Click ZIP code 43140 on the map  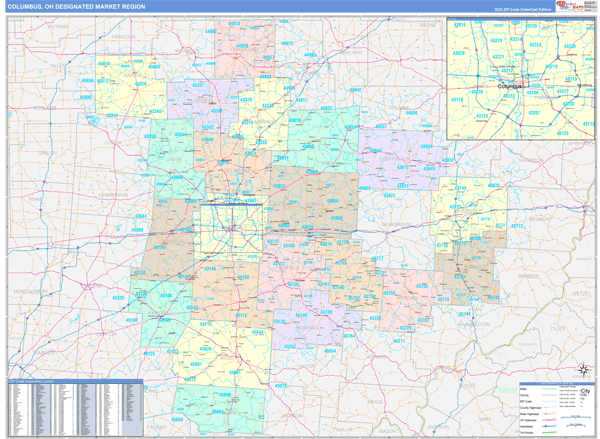[160, 247]
